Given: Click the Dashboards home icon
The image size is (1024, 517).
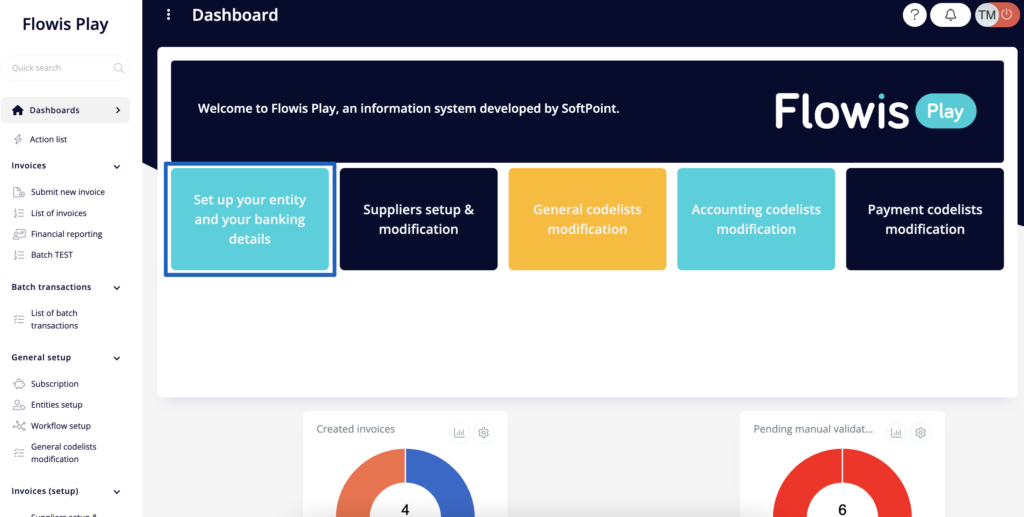Looking at the screenshot, I should [18, 110].
